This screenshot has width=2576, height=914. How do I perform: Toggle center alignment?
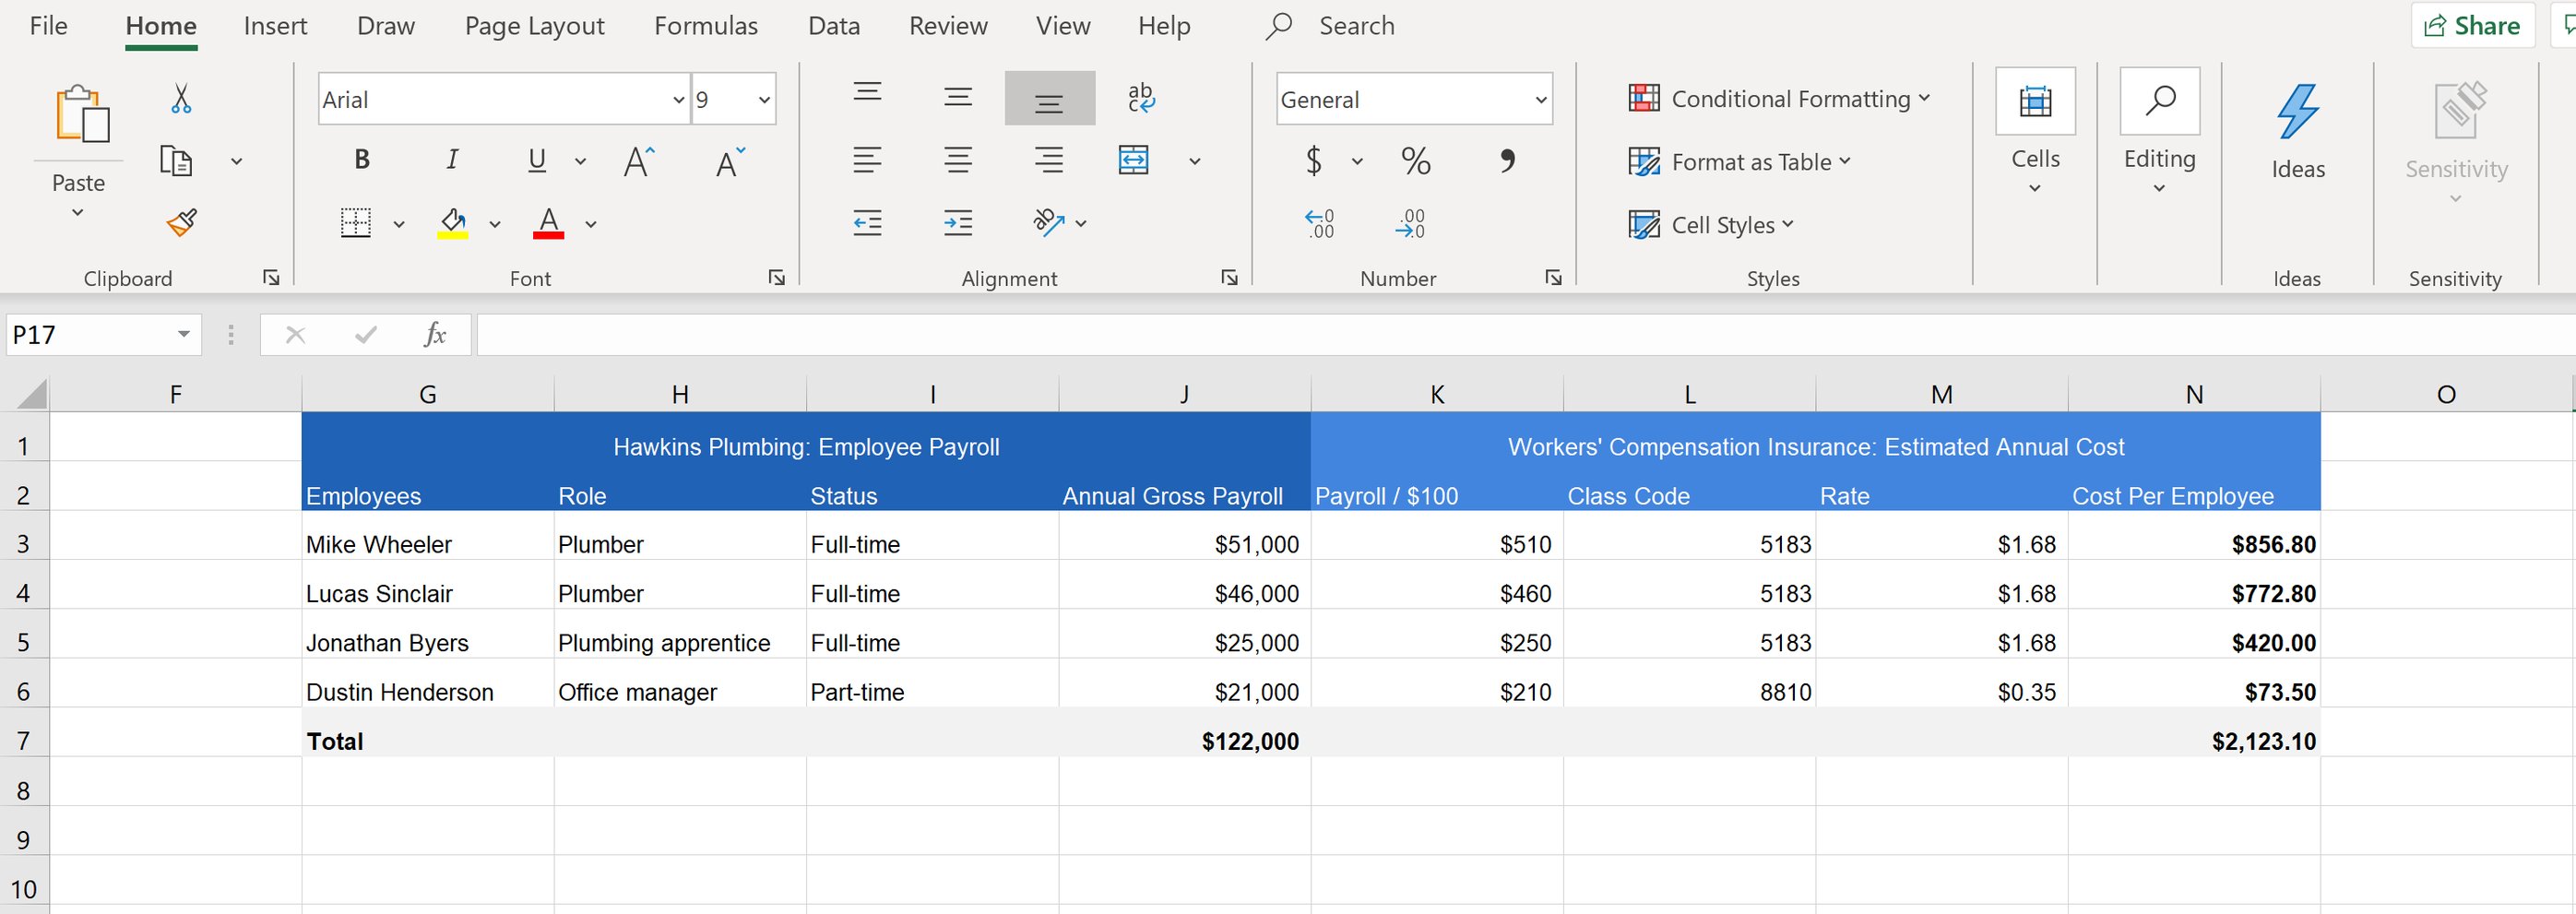click(957, 160)
